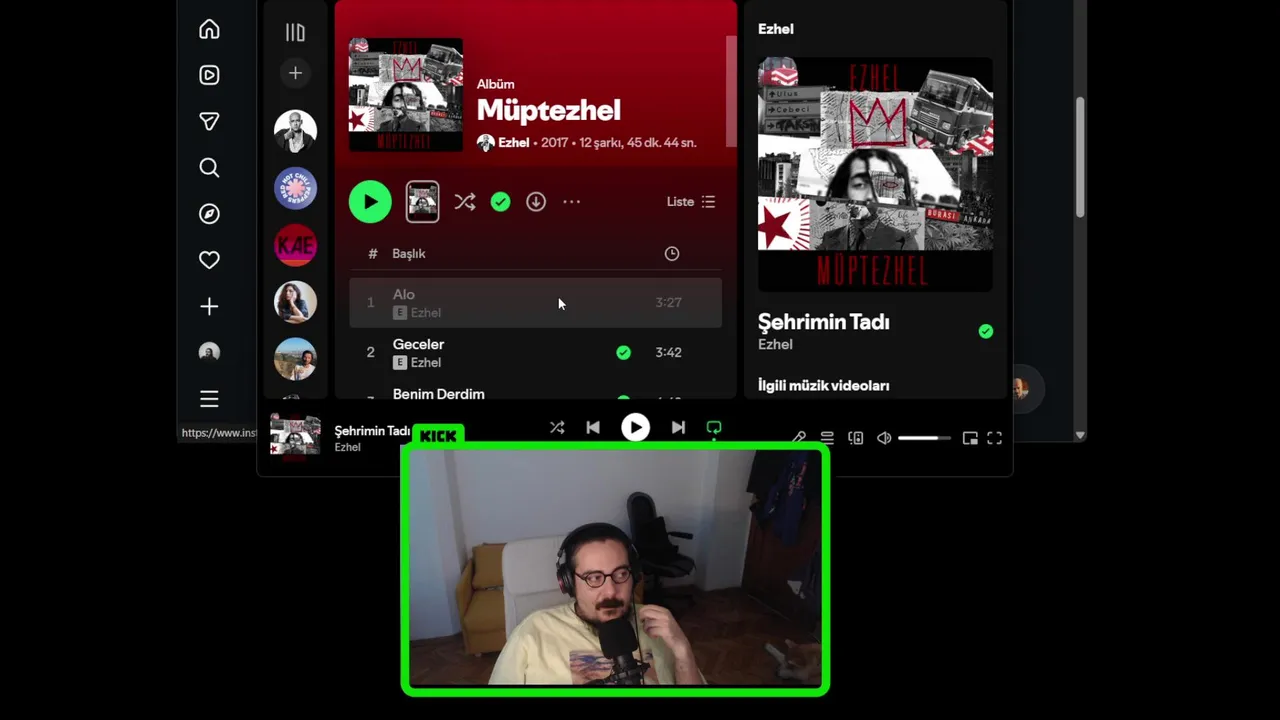Click the 3:42 duration of Geceler

tap(668, 352)
